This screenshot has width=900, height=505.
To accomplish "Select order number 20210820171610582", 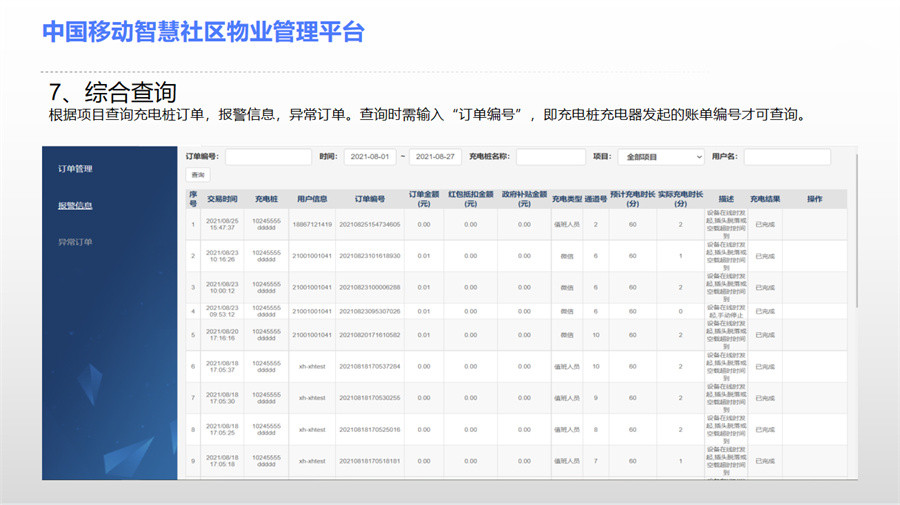I will tap(370, 335).
